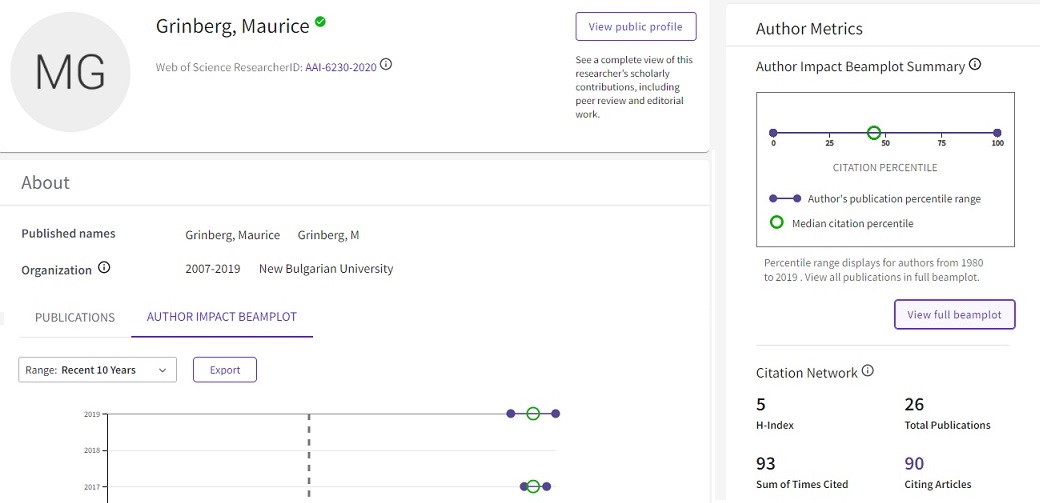Viewport: 1040px width, 503px height.
Task: Click the 2019 median citation green circle
Action: point(533,413)
